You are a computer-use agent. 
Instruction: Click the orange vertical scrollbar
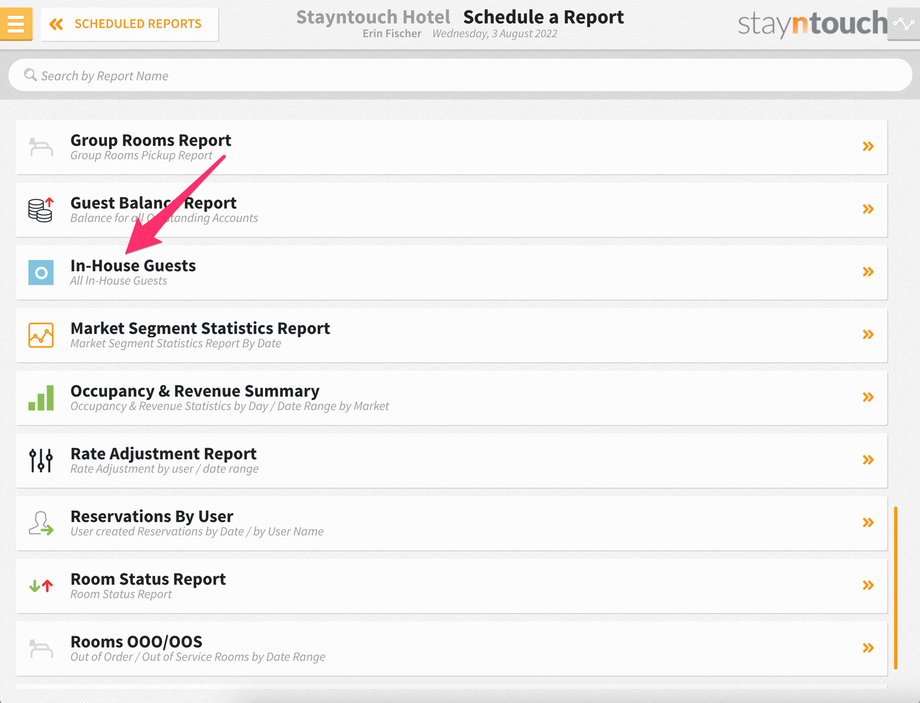[x=895, y=588]
